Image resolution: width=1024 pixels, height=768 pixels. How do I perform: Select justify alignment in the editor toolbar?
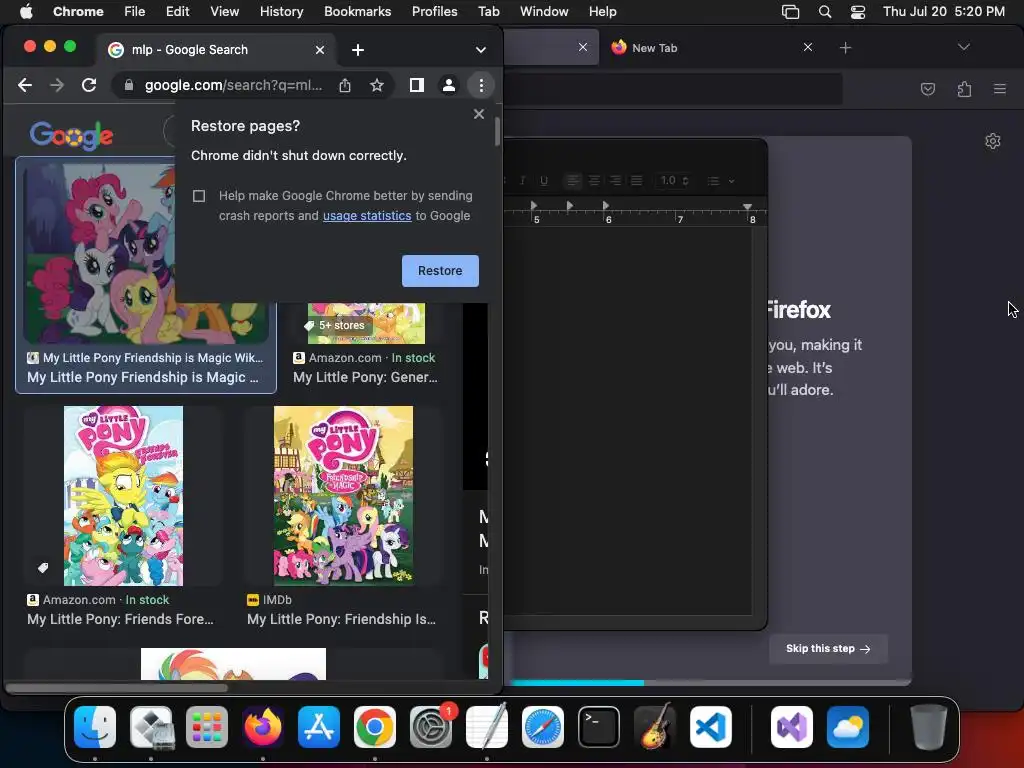point(637,180)
